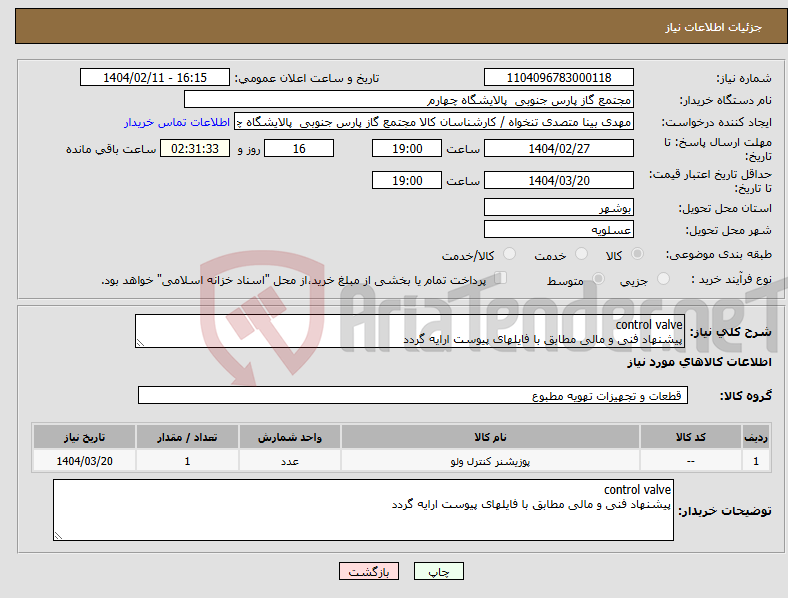Click the buyer name field مجتمع گاز پارس جنوبی

[409, 99]
